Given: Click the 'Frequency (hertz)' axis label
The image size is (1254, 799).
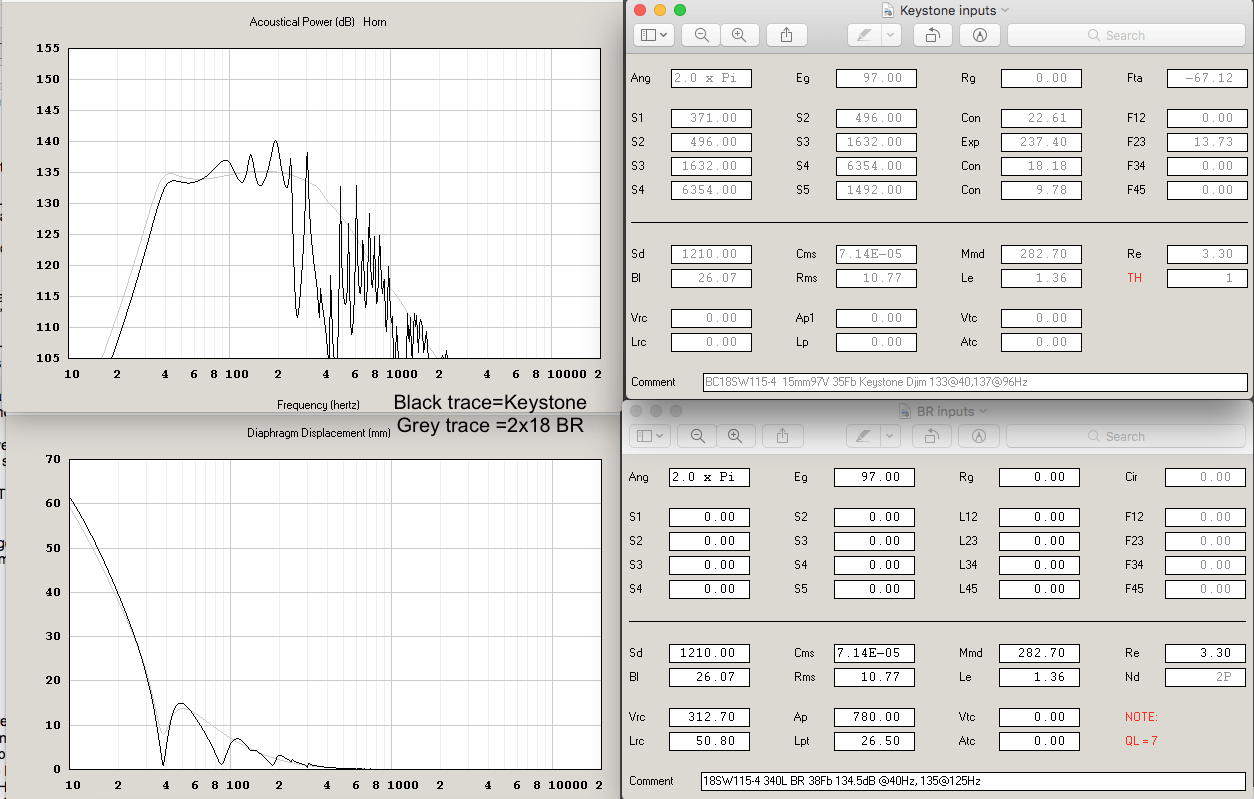Looking at the screenshot, I should click(x=318, y=405).
